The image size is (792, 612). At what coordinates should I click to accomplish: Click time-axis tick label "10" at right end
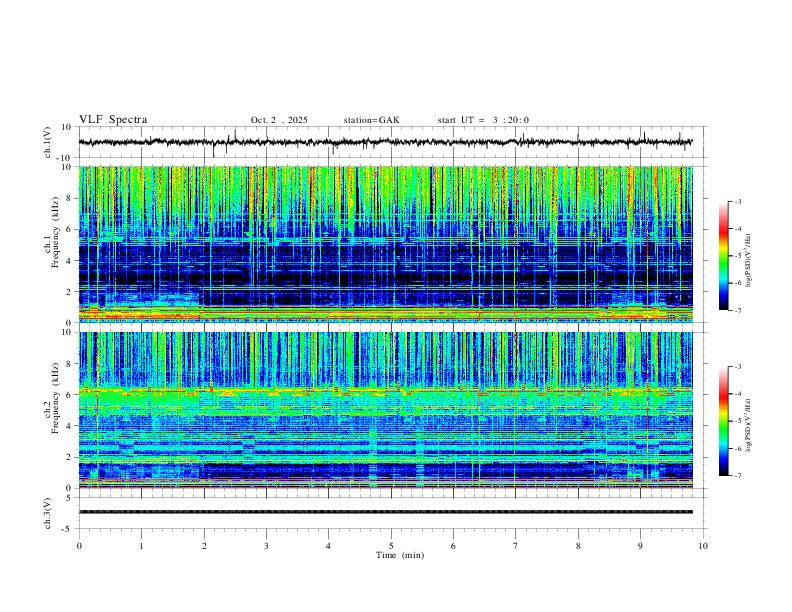[703, 546]
